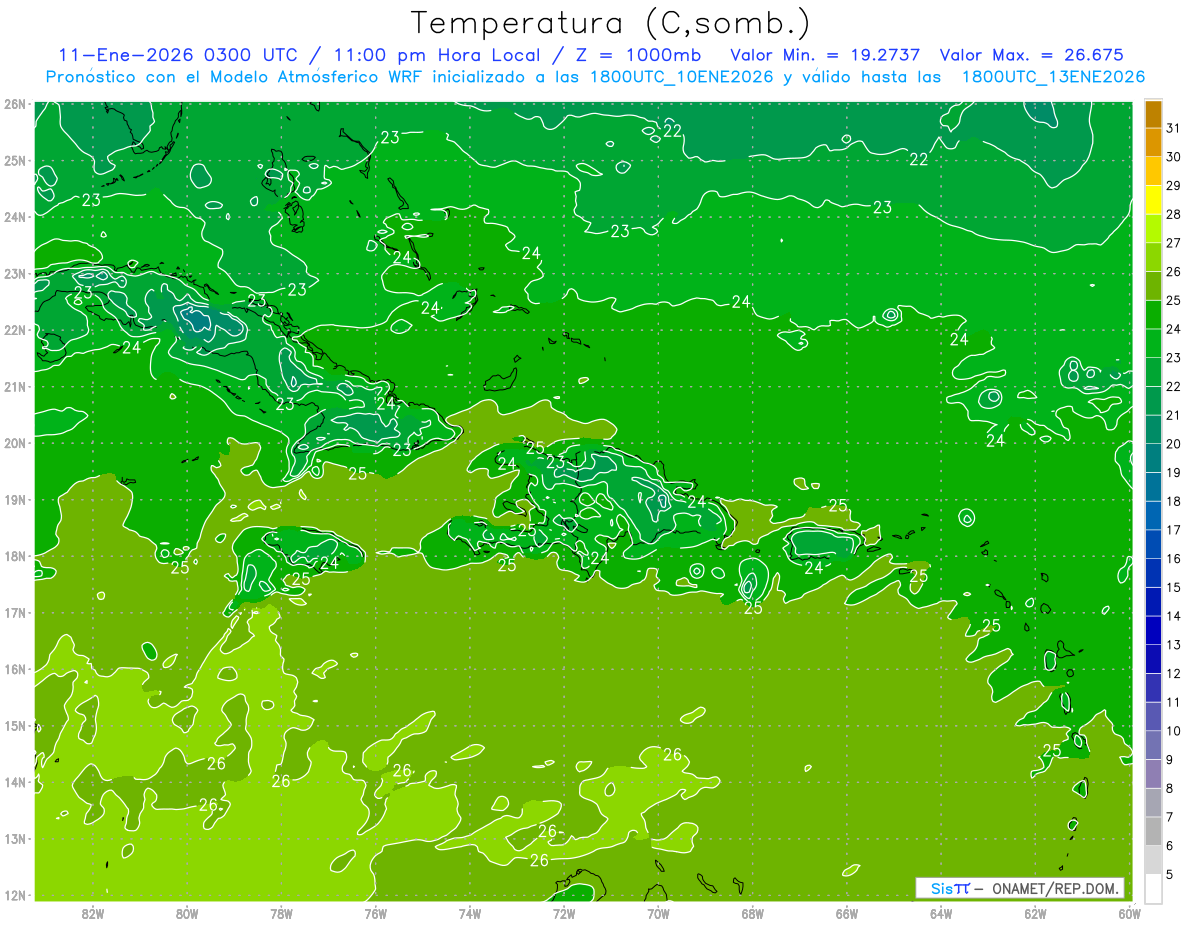The width and height of the screenshot is (1200, 927).
Task: Click the 62W longitude axis label
Action: pyautogui.click(x=1035, y=912)
